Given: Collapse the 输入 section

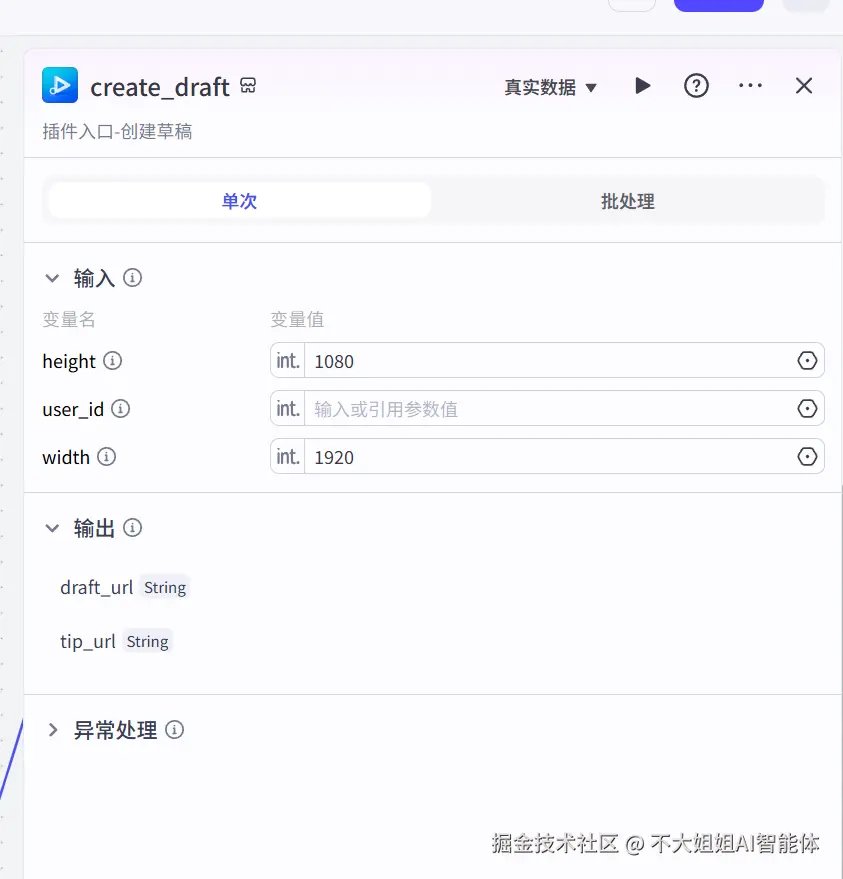Looking at the screenshot, I should pyautogui.click(x=53, y=278).
